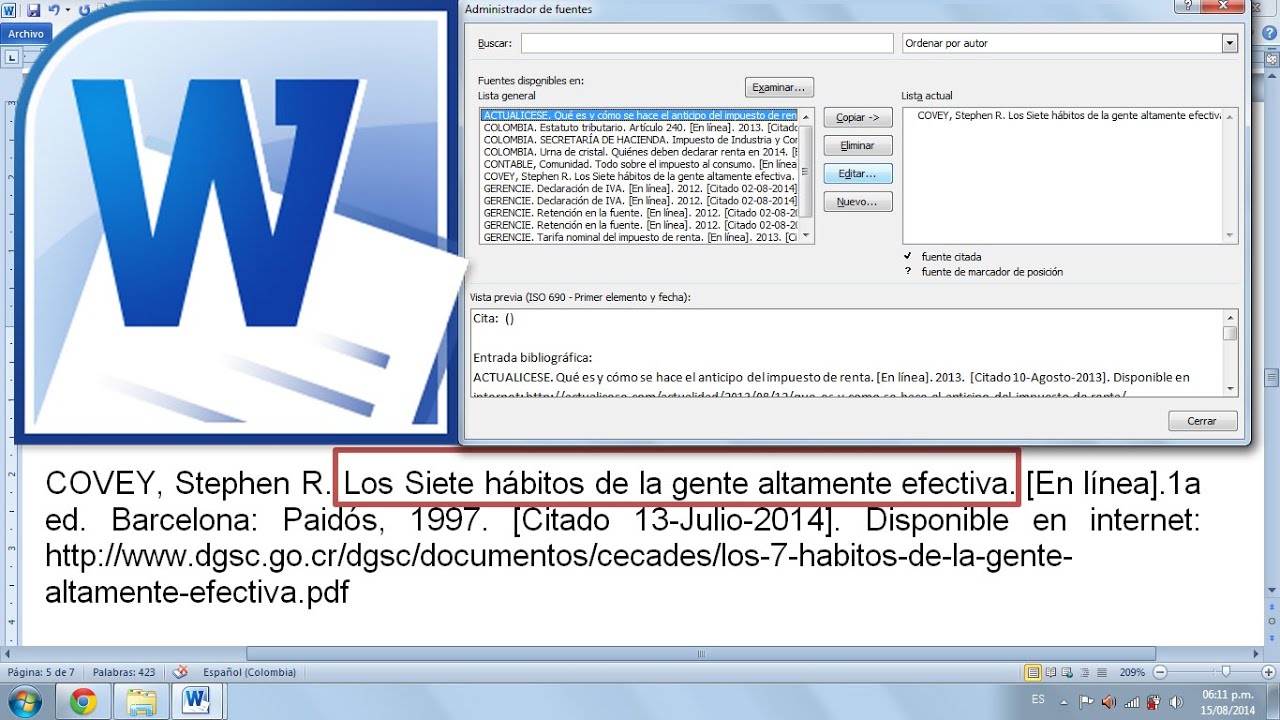Switch to Full Screen Reading view icon
This screenshot has height=720, width=1280.
click(x=1050, y=673)
